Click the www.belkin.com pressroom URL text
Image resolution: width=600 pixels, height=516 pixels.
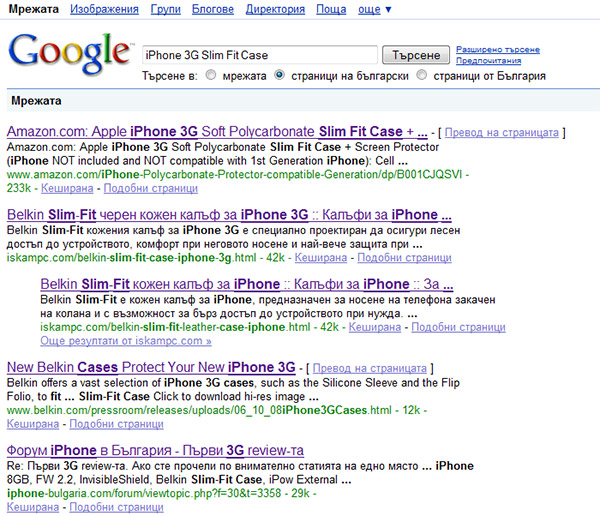pyautogui.click(x=199, y=410)
